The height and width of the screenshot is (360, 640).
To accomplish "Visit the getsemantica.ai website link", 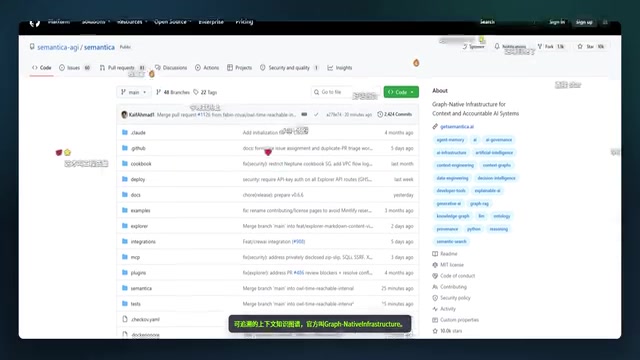I will click(457, 127).
